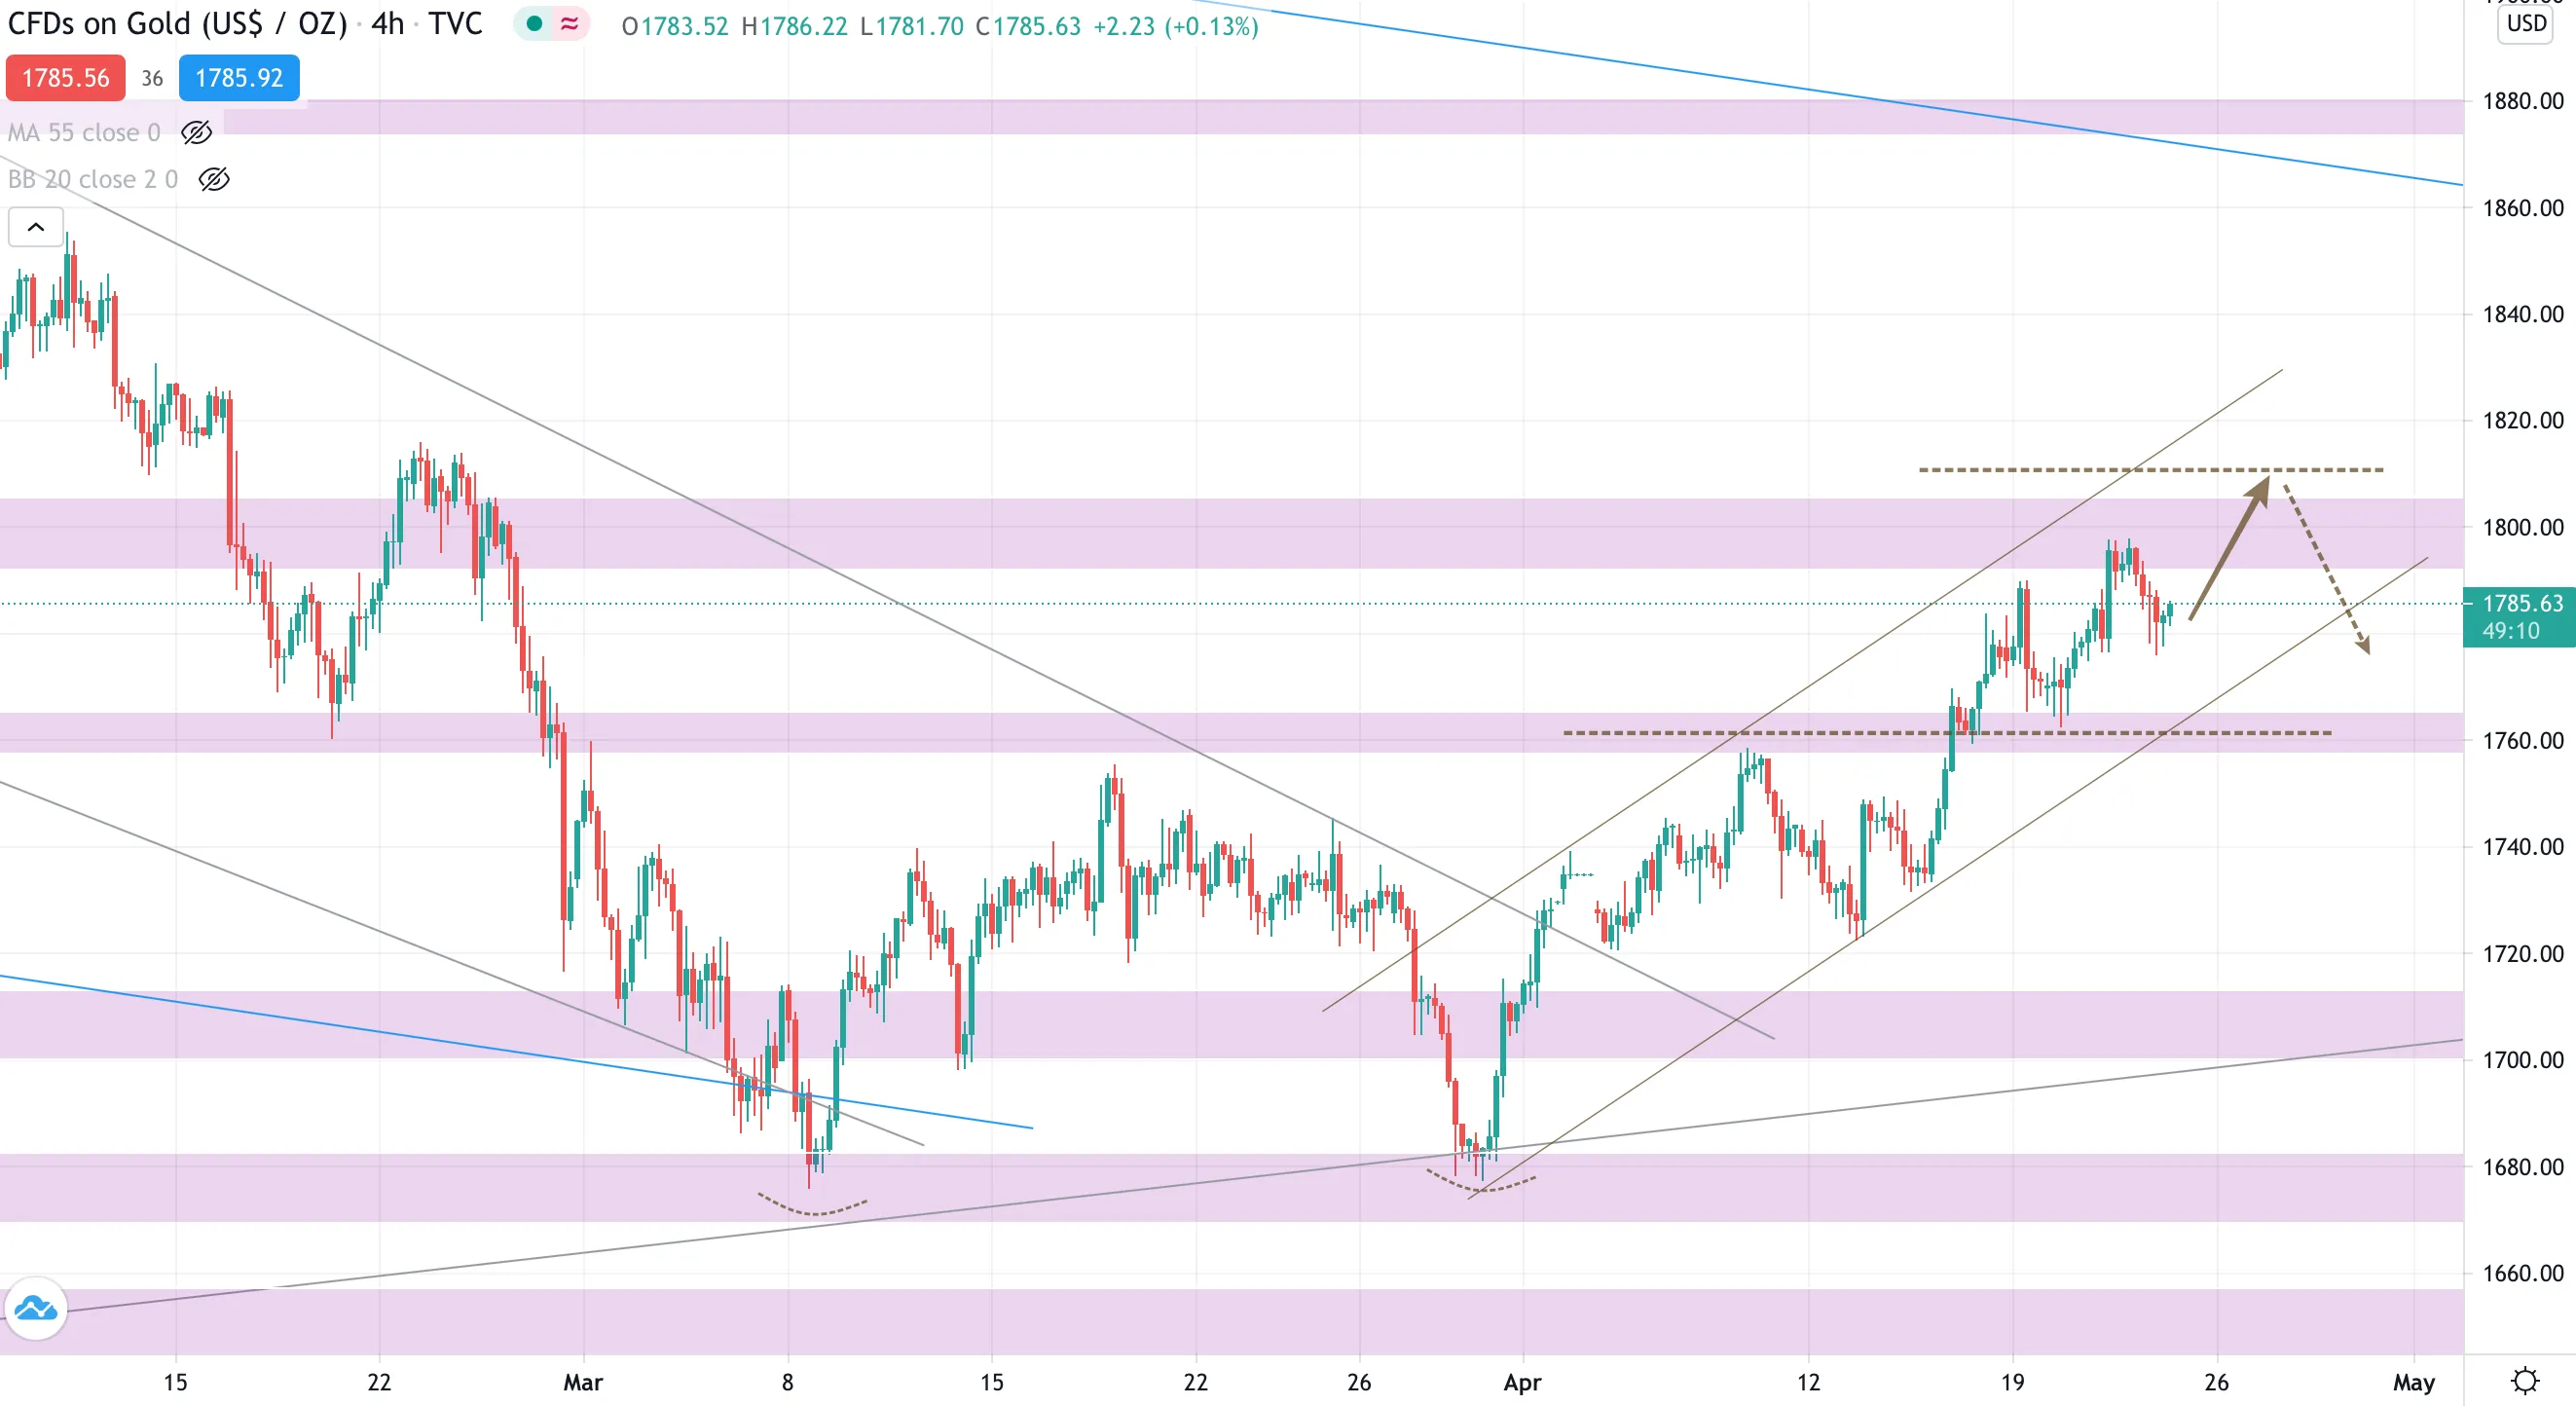Click the 8 date label on the time axis
This screenshot has height=1406, width=2576.
[788, 1382]
